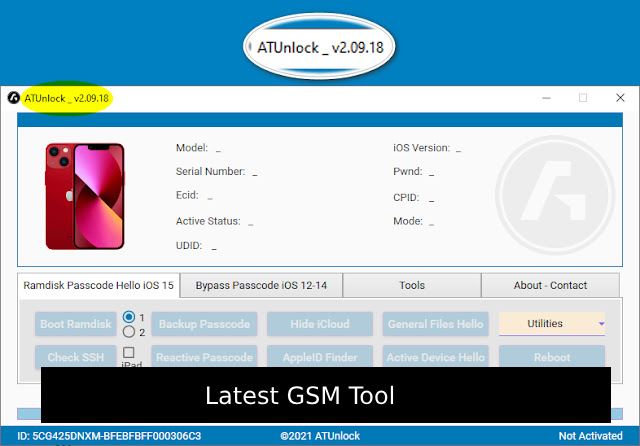The width and height of the screenshot is (640, 446).
Task: Click the Boot Ramdisk button
Action: [x=76, y=324]
